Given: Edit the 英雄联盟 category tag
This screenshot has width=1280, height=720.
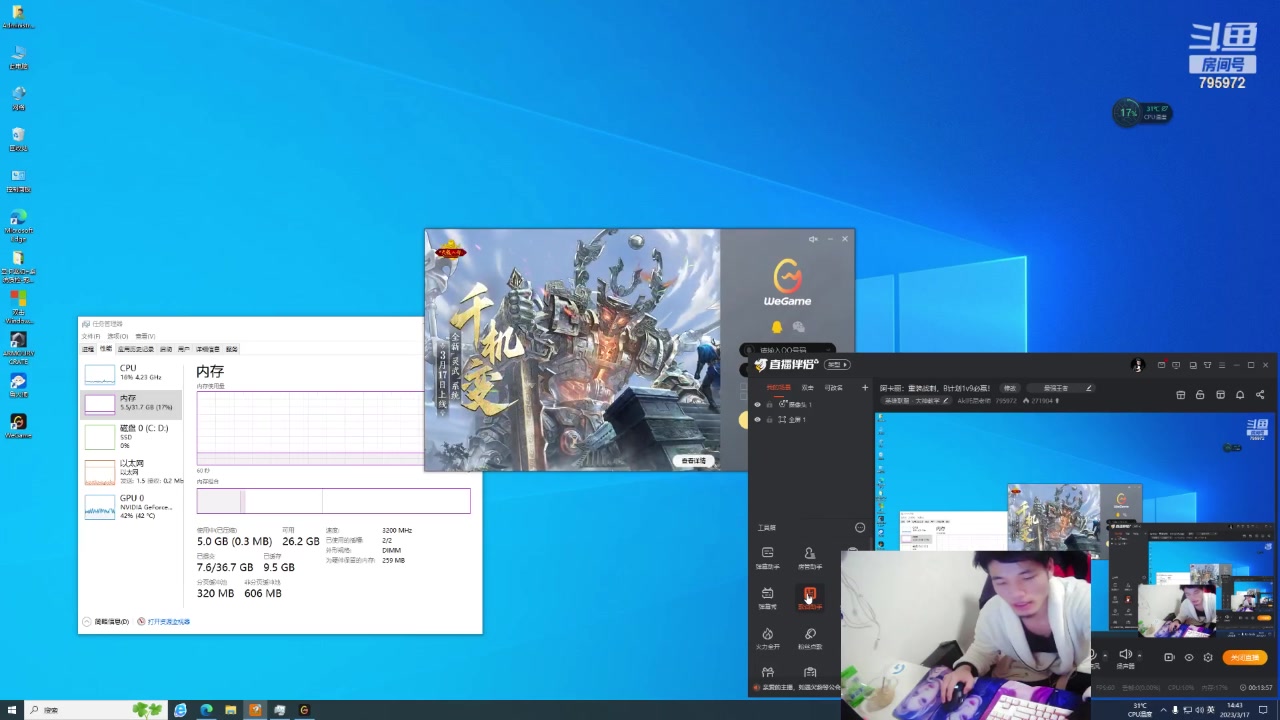Looking at the screenshot, I should [x=914, y=401].
